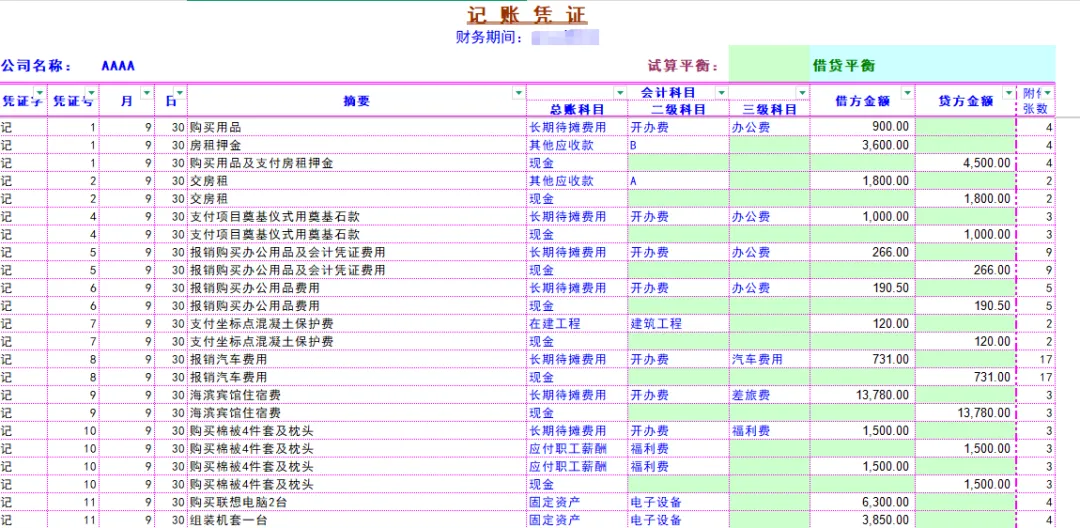
Task: Select the debit amount 3,850.00
Action: pos(862,520)
